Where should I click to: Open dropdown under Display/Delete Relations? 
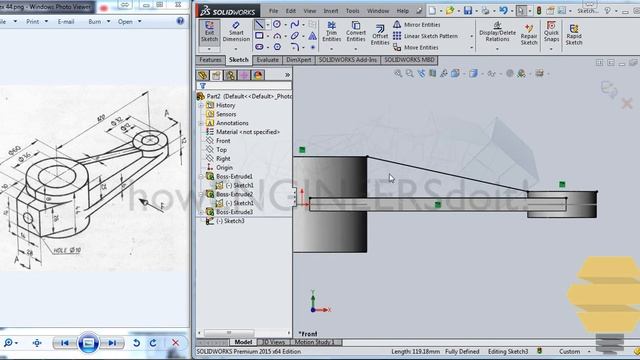pos(497,49)
